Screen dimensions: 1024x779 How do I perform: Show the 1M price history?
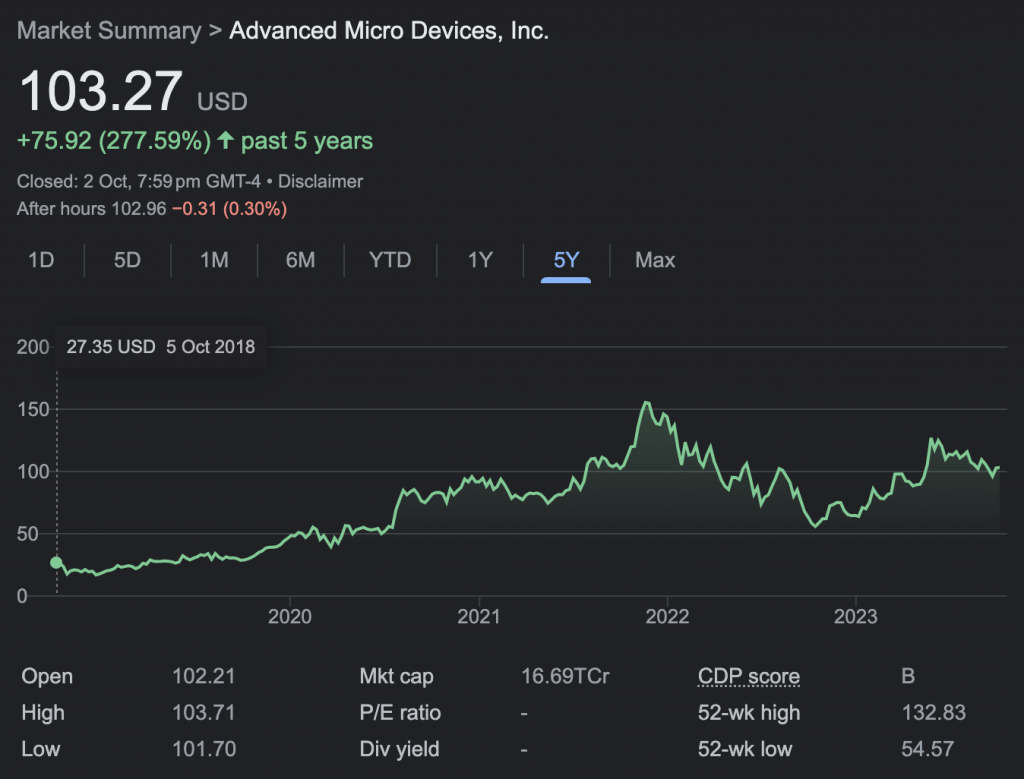pos(214,261)
